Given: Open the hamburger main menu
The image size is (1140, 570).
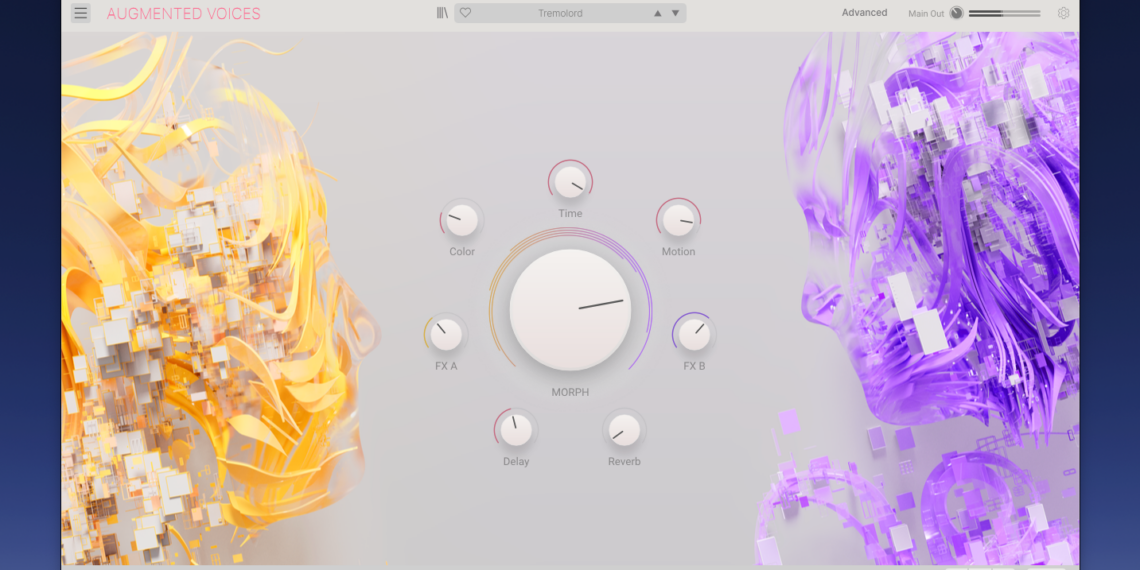Looking at the screenshot, I should point(81,13).
